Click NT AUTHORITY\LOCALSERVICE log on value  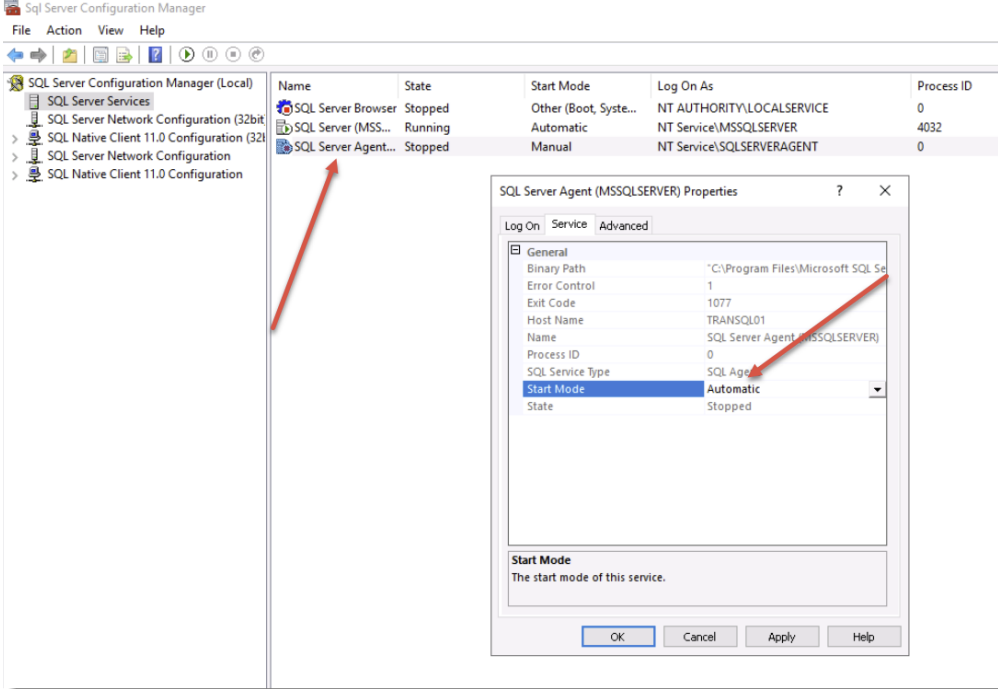click(743, 108)
